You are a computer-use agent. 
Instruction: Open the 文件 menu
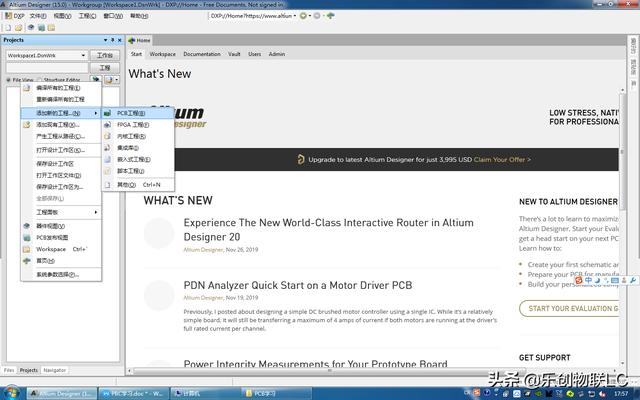pyautogui.click(x=38, y=16)
